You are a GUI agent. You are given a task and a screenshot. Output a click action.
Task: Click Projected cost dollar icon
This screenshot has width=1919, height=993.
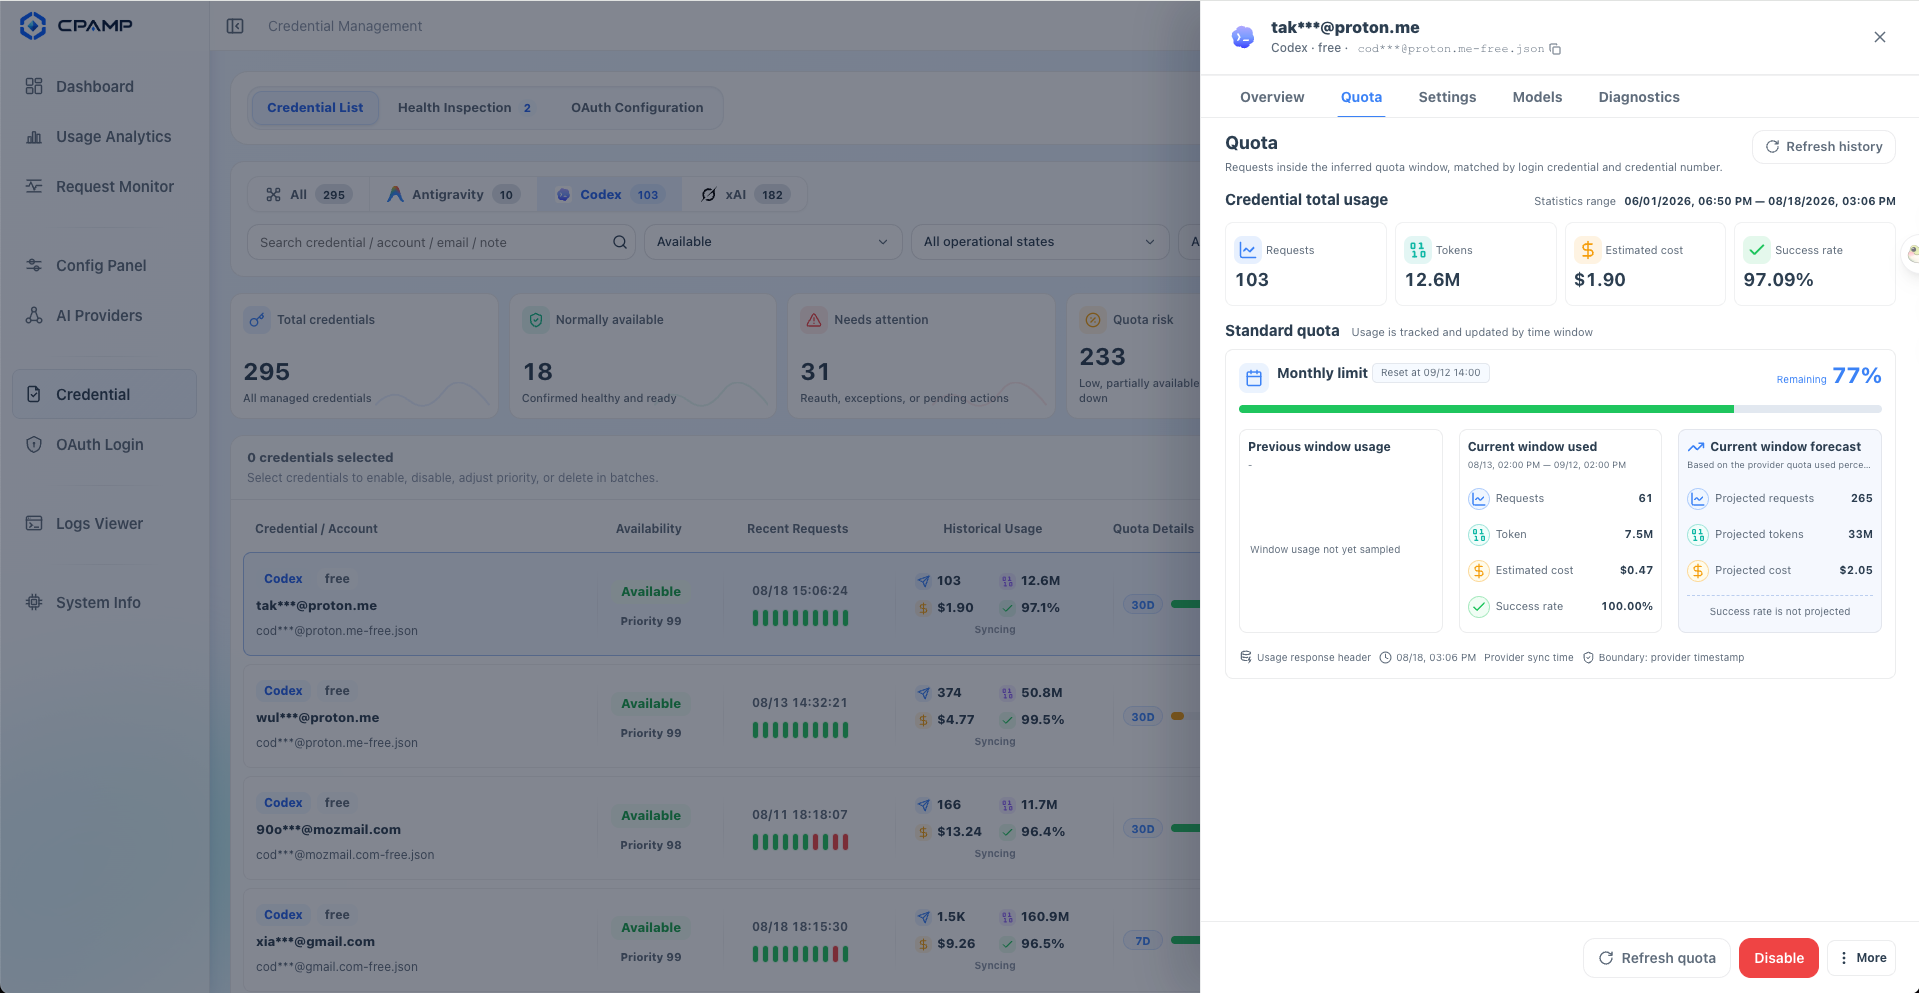(1698, 570)
